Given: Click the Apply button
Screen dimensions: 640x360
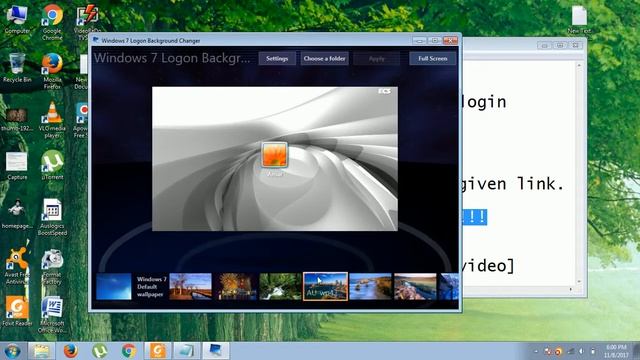Looking at the screenshot, I should click(x=376, y=58).
